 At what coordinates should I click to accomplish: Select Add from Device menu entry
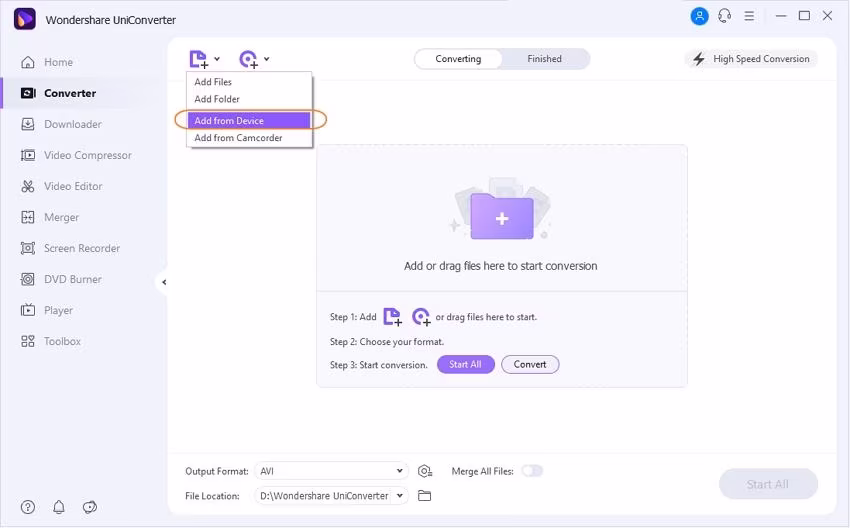point(249,120)
